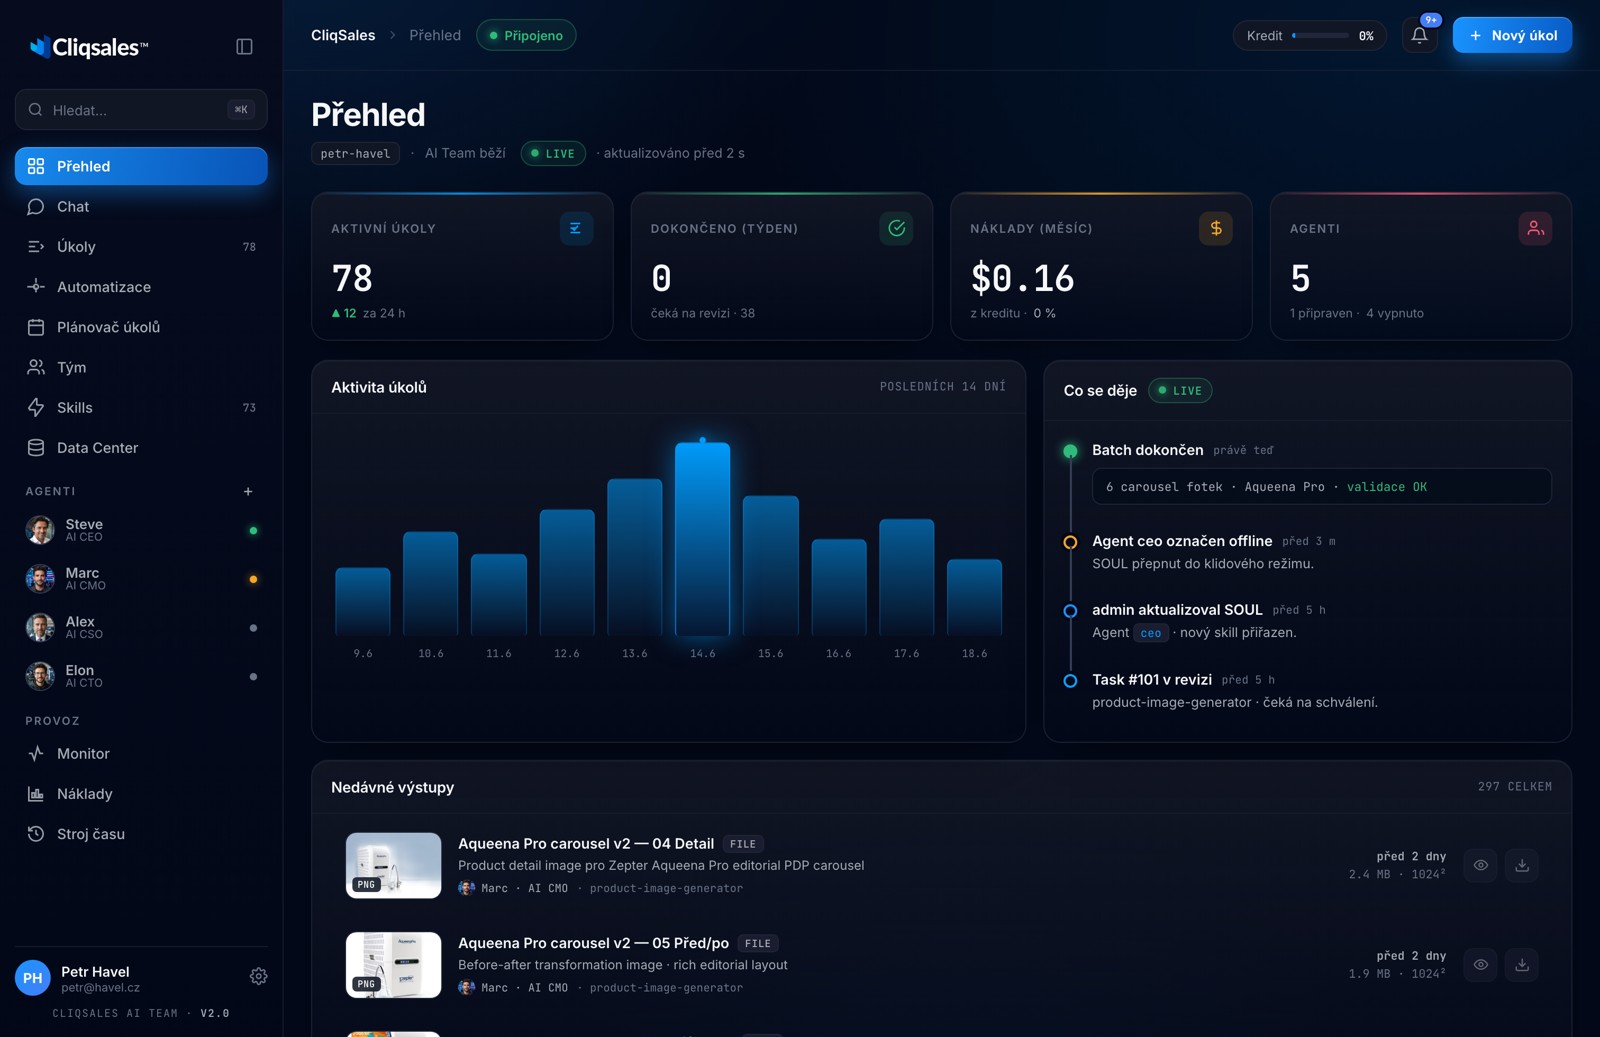Go to Tým page
The image size is (1600, 1037).
pyautogui.click(x=141, y=367)
